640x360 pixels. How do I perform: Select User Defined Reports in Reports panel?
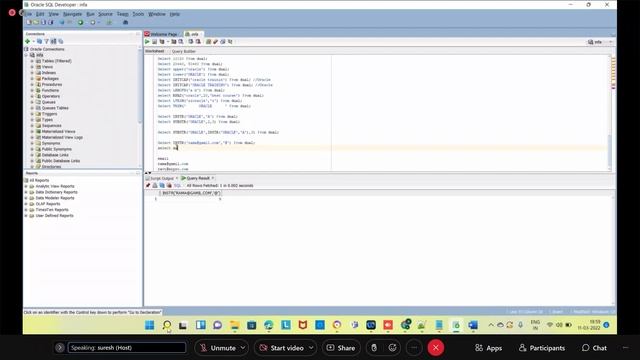(x=54, y=216)
